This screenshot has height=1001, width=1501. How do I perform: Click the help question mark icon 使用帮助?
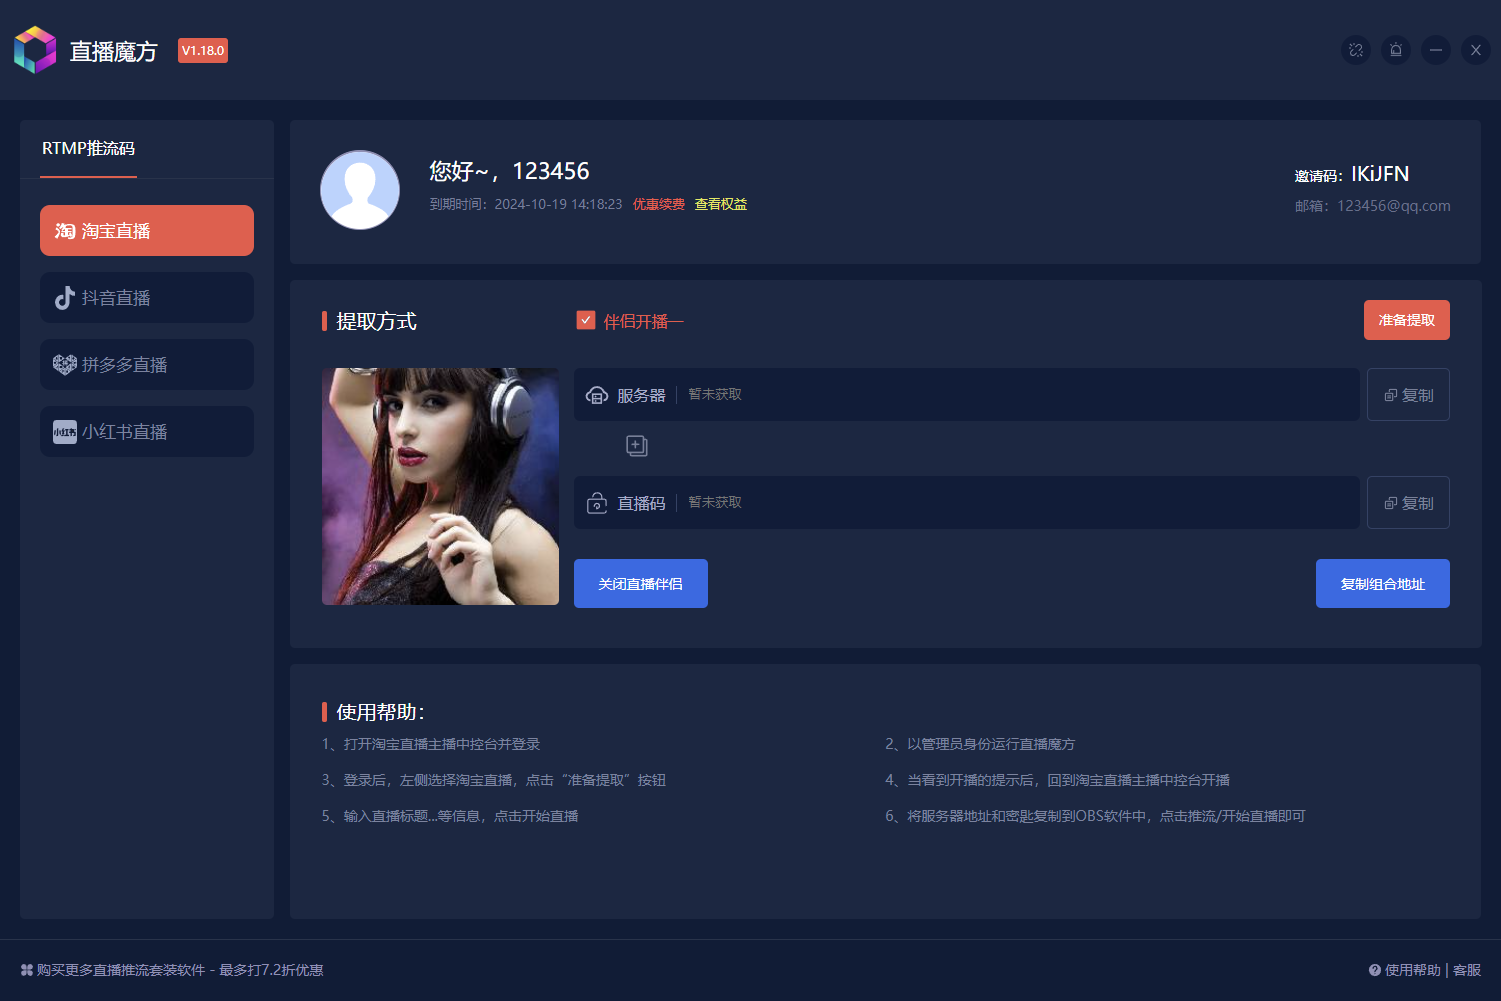(1375, 970)
